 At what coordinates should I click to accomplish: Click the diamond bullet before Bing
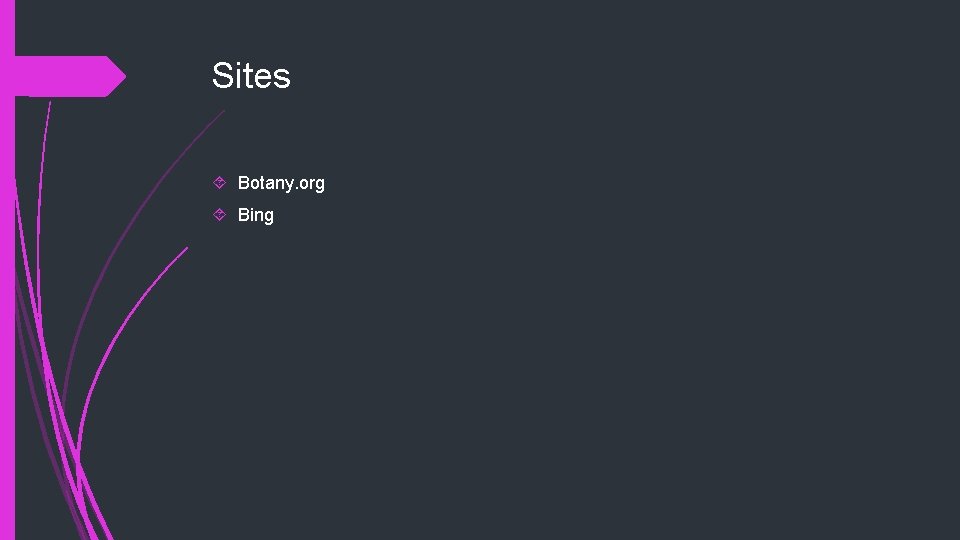(x=220, y=215)
